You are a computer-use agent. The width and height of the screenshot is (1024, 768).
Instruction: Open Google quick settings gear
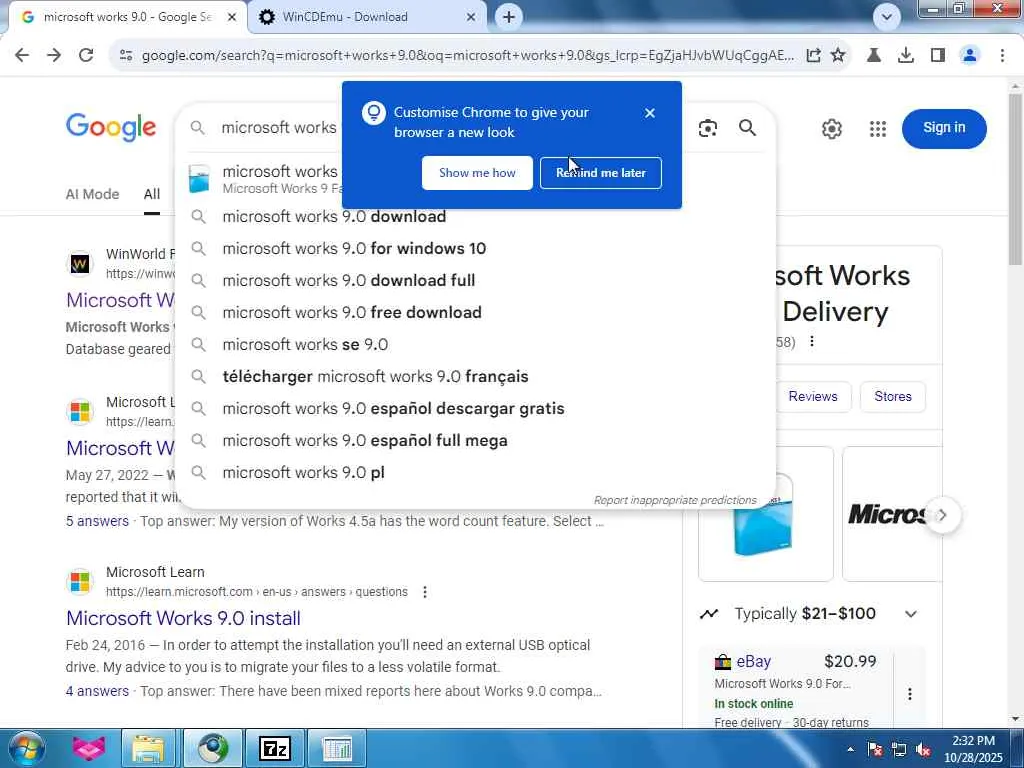point(831,129)
